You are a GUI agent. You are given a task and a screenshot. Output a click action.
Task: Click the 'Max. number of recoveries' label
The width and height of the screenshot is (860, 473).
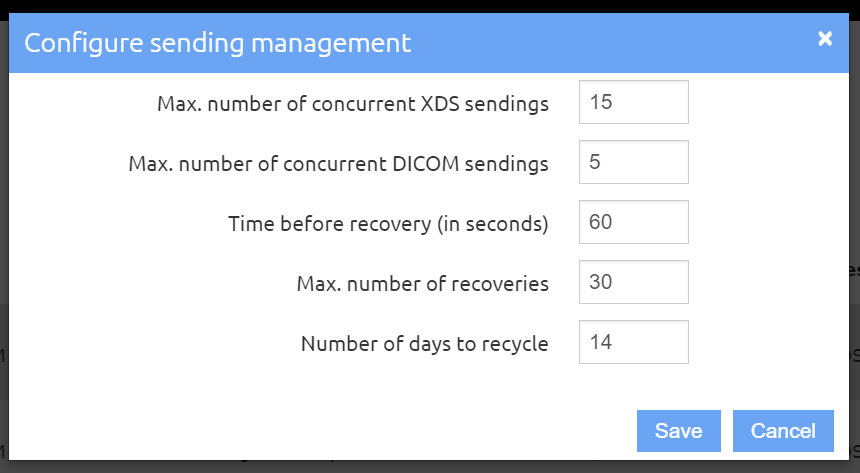click(x=423, y=284)
